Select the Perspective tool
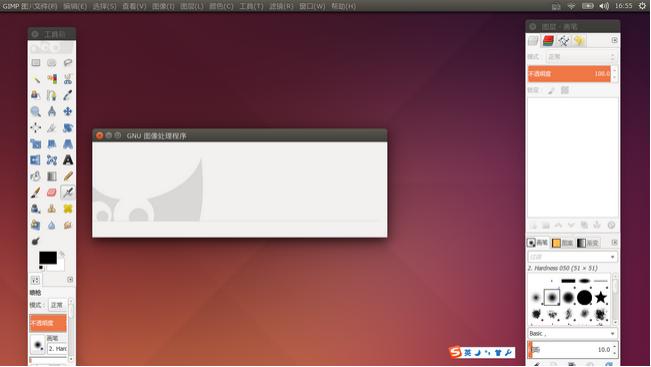Viewport: 651px width, 367px height. pos(68,144)
